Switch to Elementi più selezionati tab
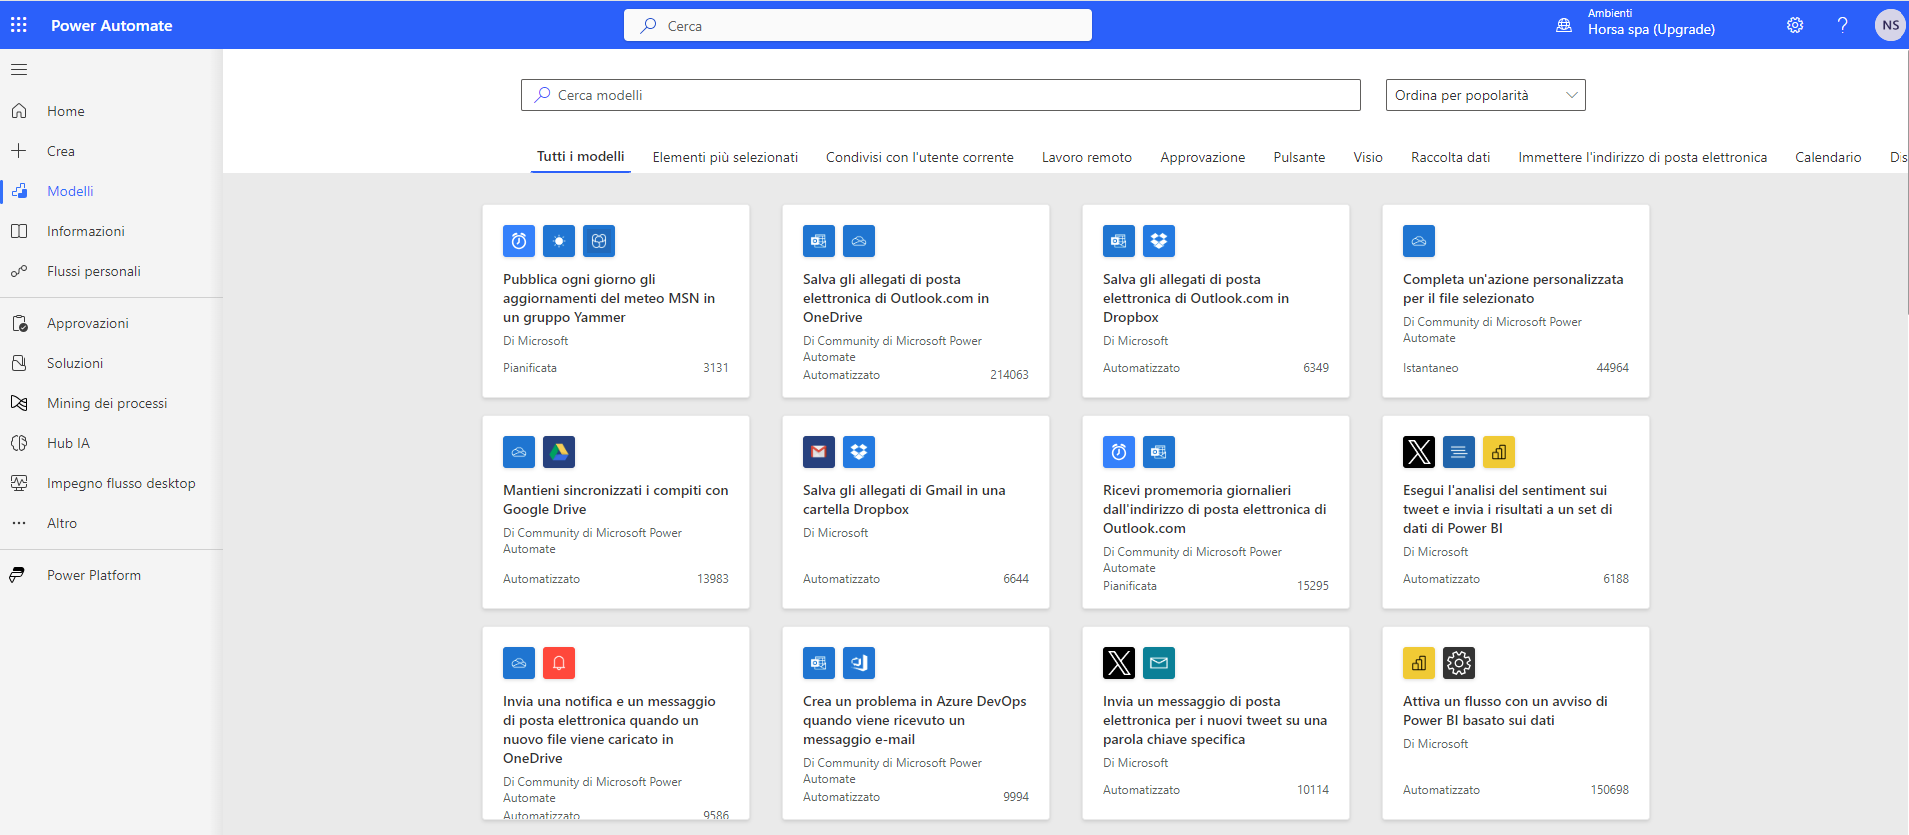Screen dimensions: 1909x835 click(x=725, y=157)
